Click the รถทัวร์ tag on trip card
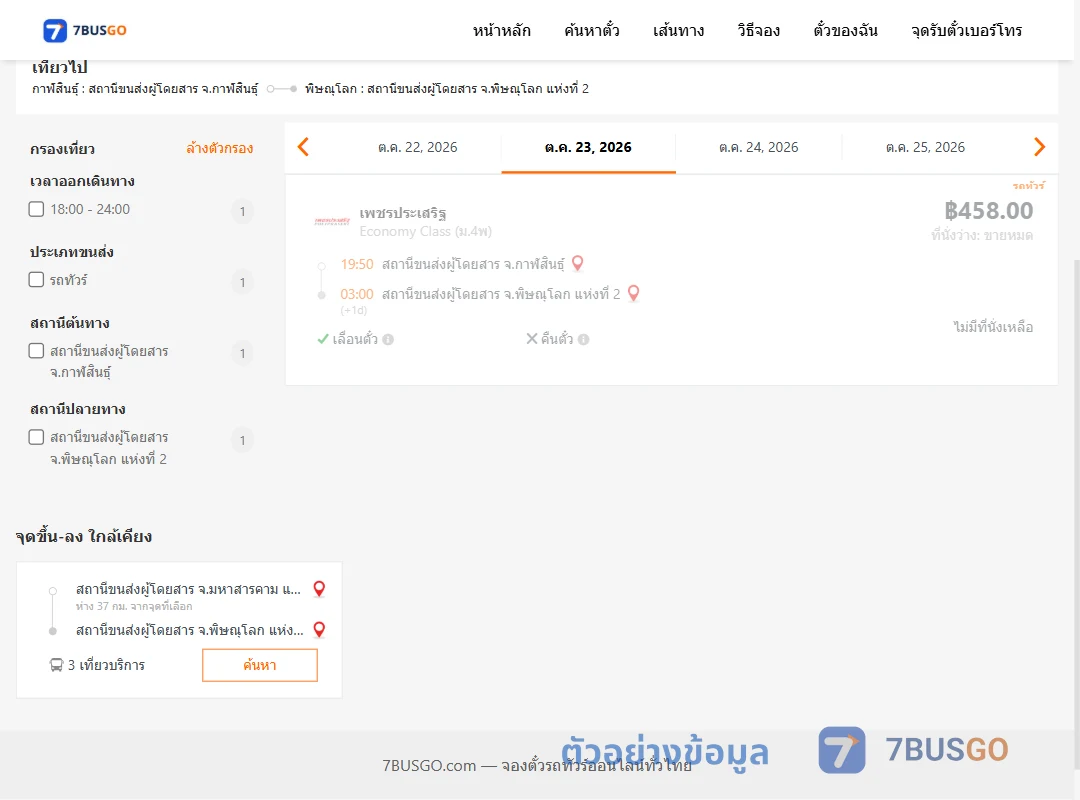 [1028, 185]
